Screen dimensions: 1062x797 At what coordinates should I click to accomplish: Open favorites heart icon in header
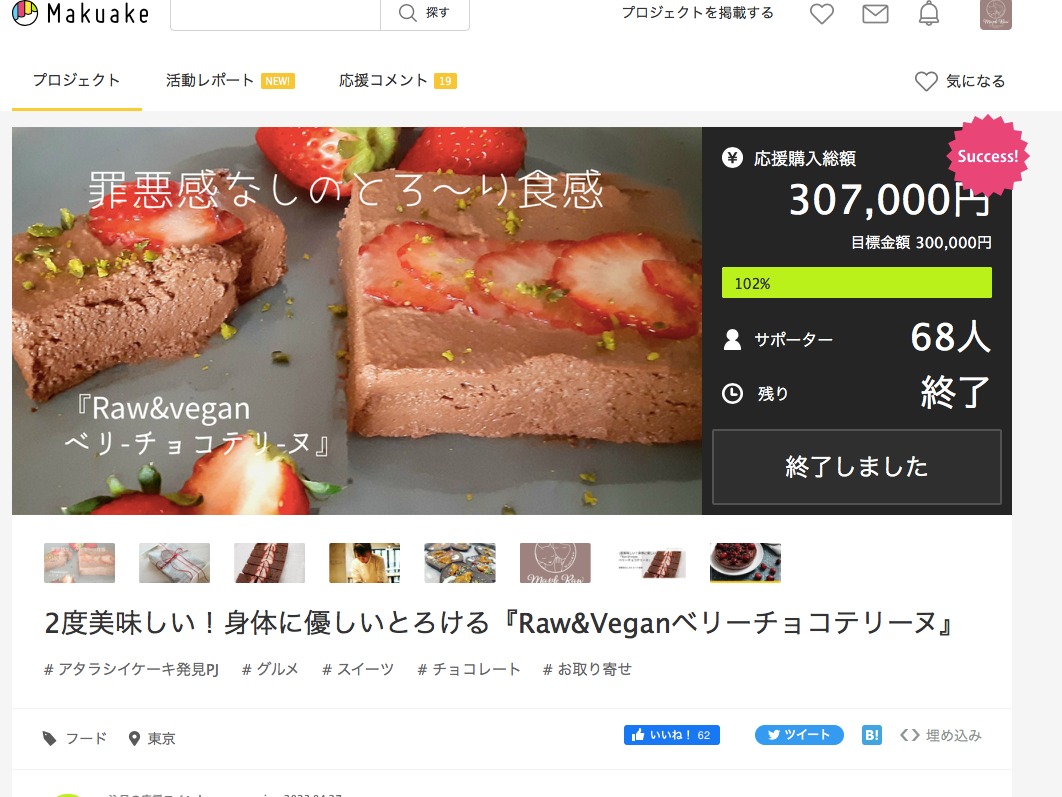pos(822,14)
